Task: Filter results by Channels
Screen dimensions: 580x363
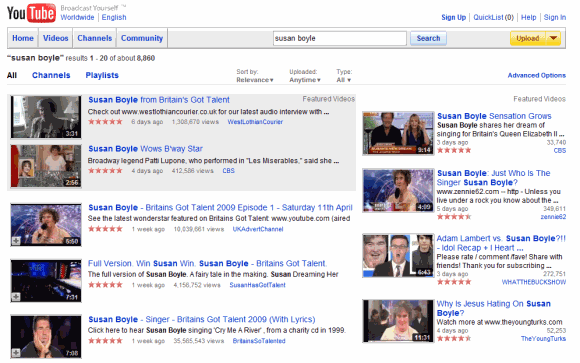Action: 51,75
